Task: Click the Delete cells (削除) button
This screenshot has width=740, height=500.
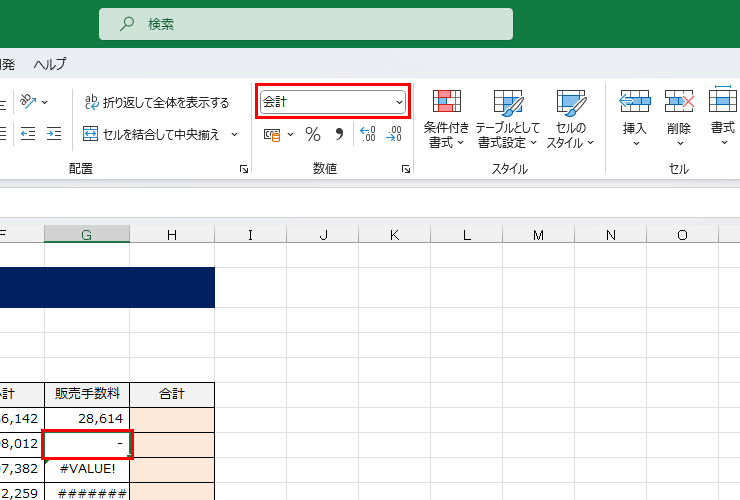Action: pos(679,119)
